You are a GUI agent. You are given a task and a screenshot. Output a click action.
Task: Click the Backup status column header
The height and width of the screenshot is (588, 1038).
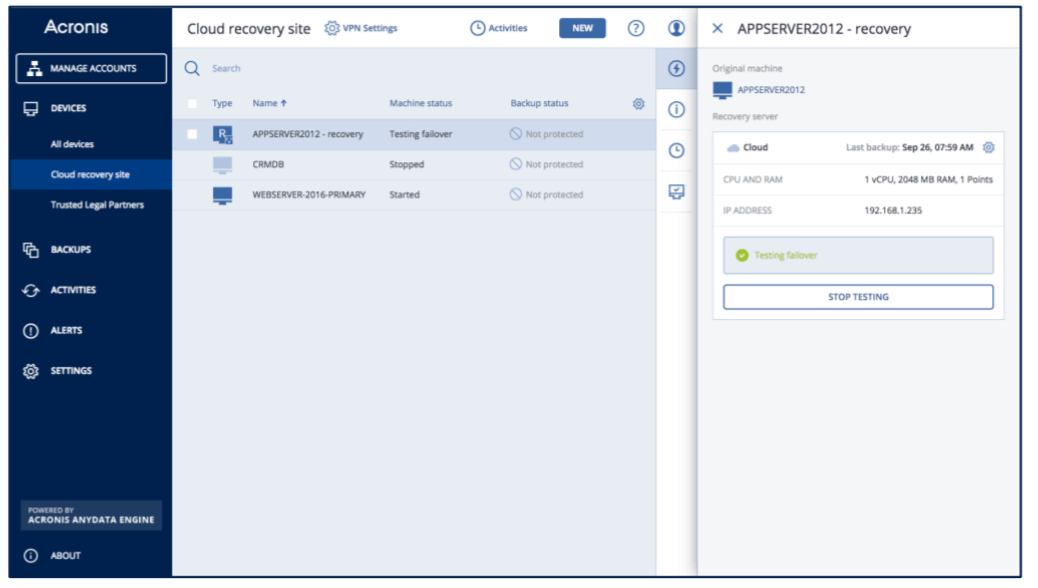[539, 103]
